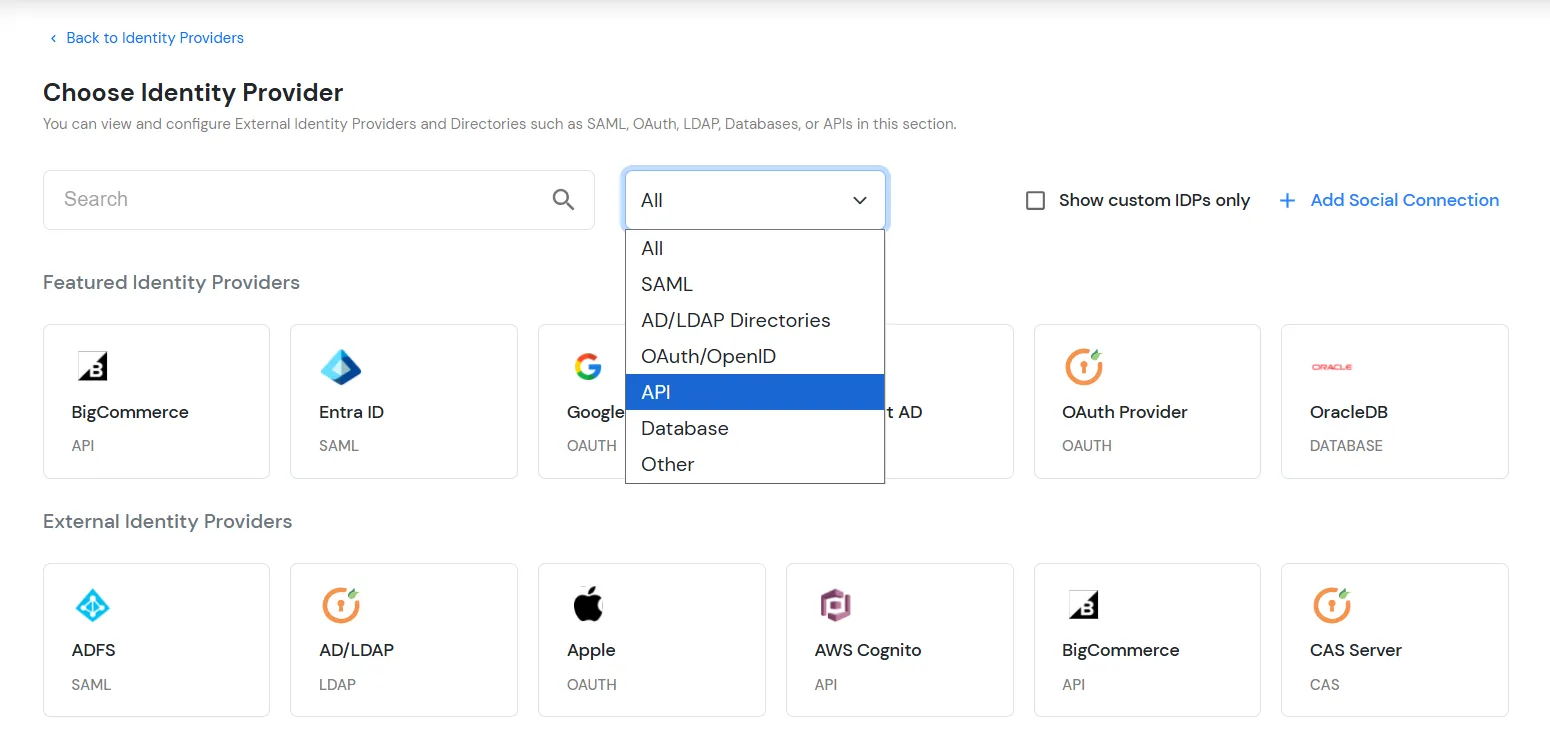This screenshot has height=732, width=1550.
Task: Click the CAS Server logo icon
Action: (1331, 605)
